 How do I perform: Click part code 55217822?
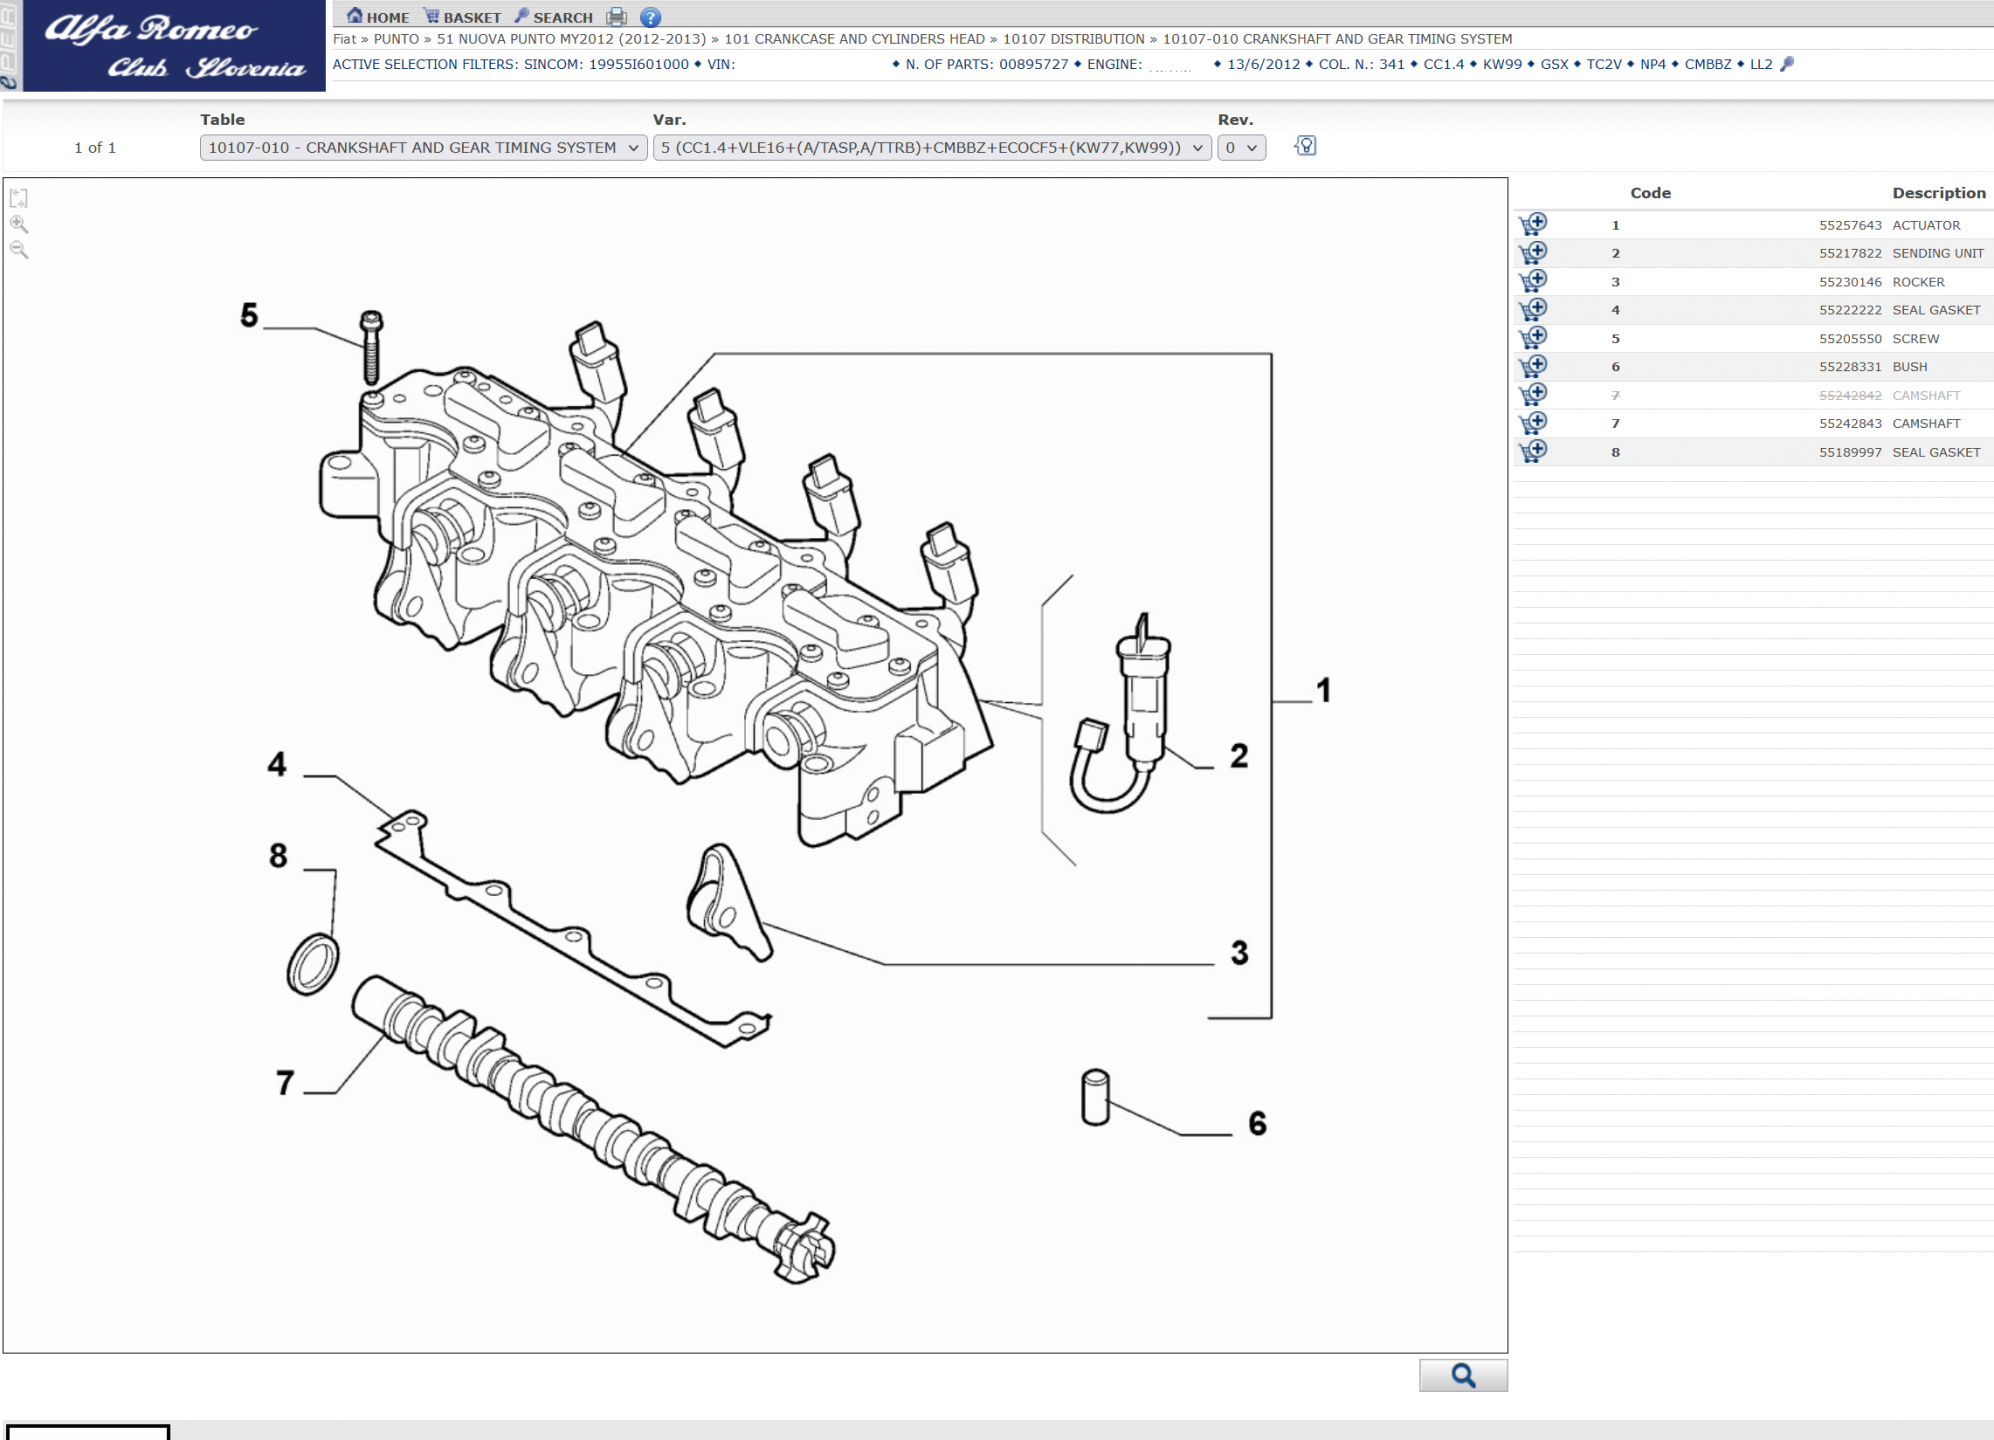[1850, 253]
